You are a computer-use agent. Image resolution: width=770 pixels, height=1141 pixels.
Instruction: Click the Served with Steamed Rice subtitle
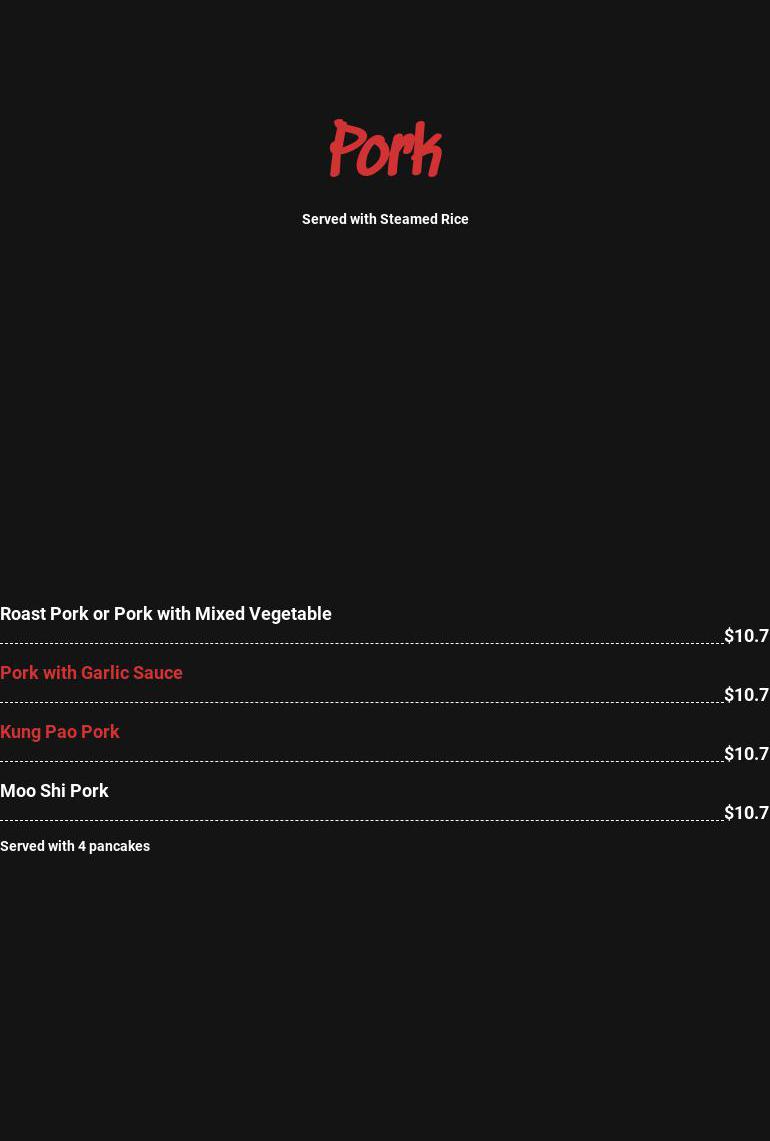(385, 219)
